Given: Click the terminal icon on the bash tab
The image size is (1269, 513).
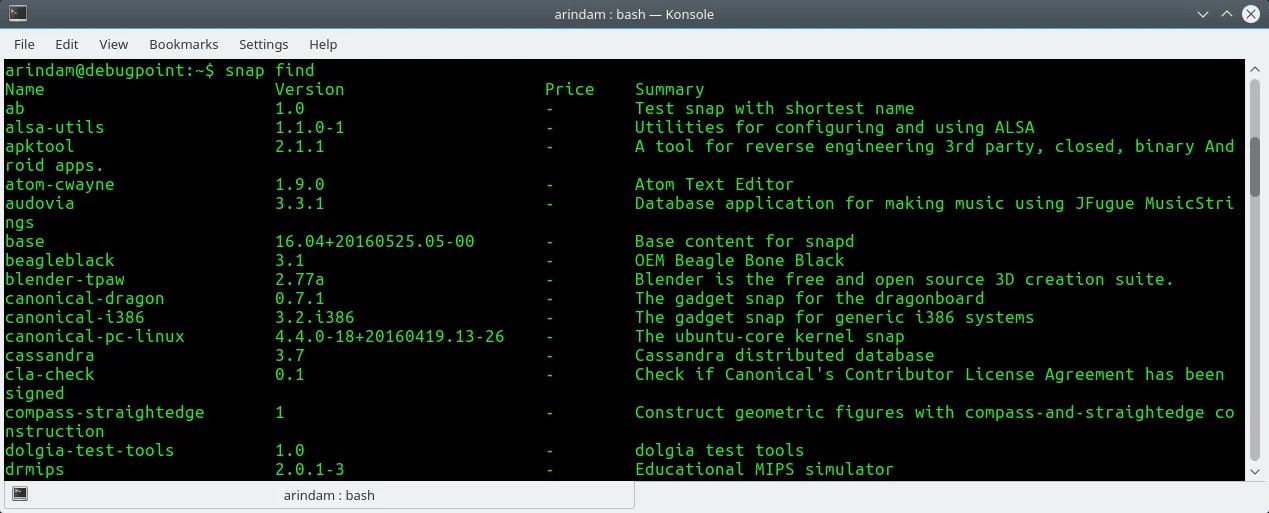Looking at the screenshot, I should (x=20, y=494).
